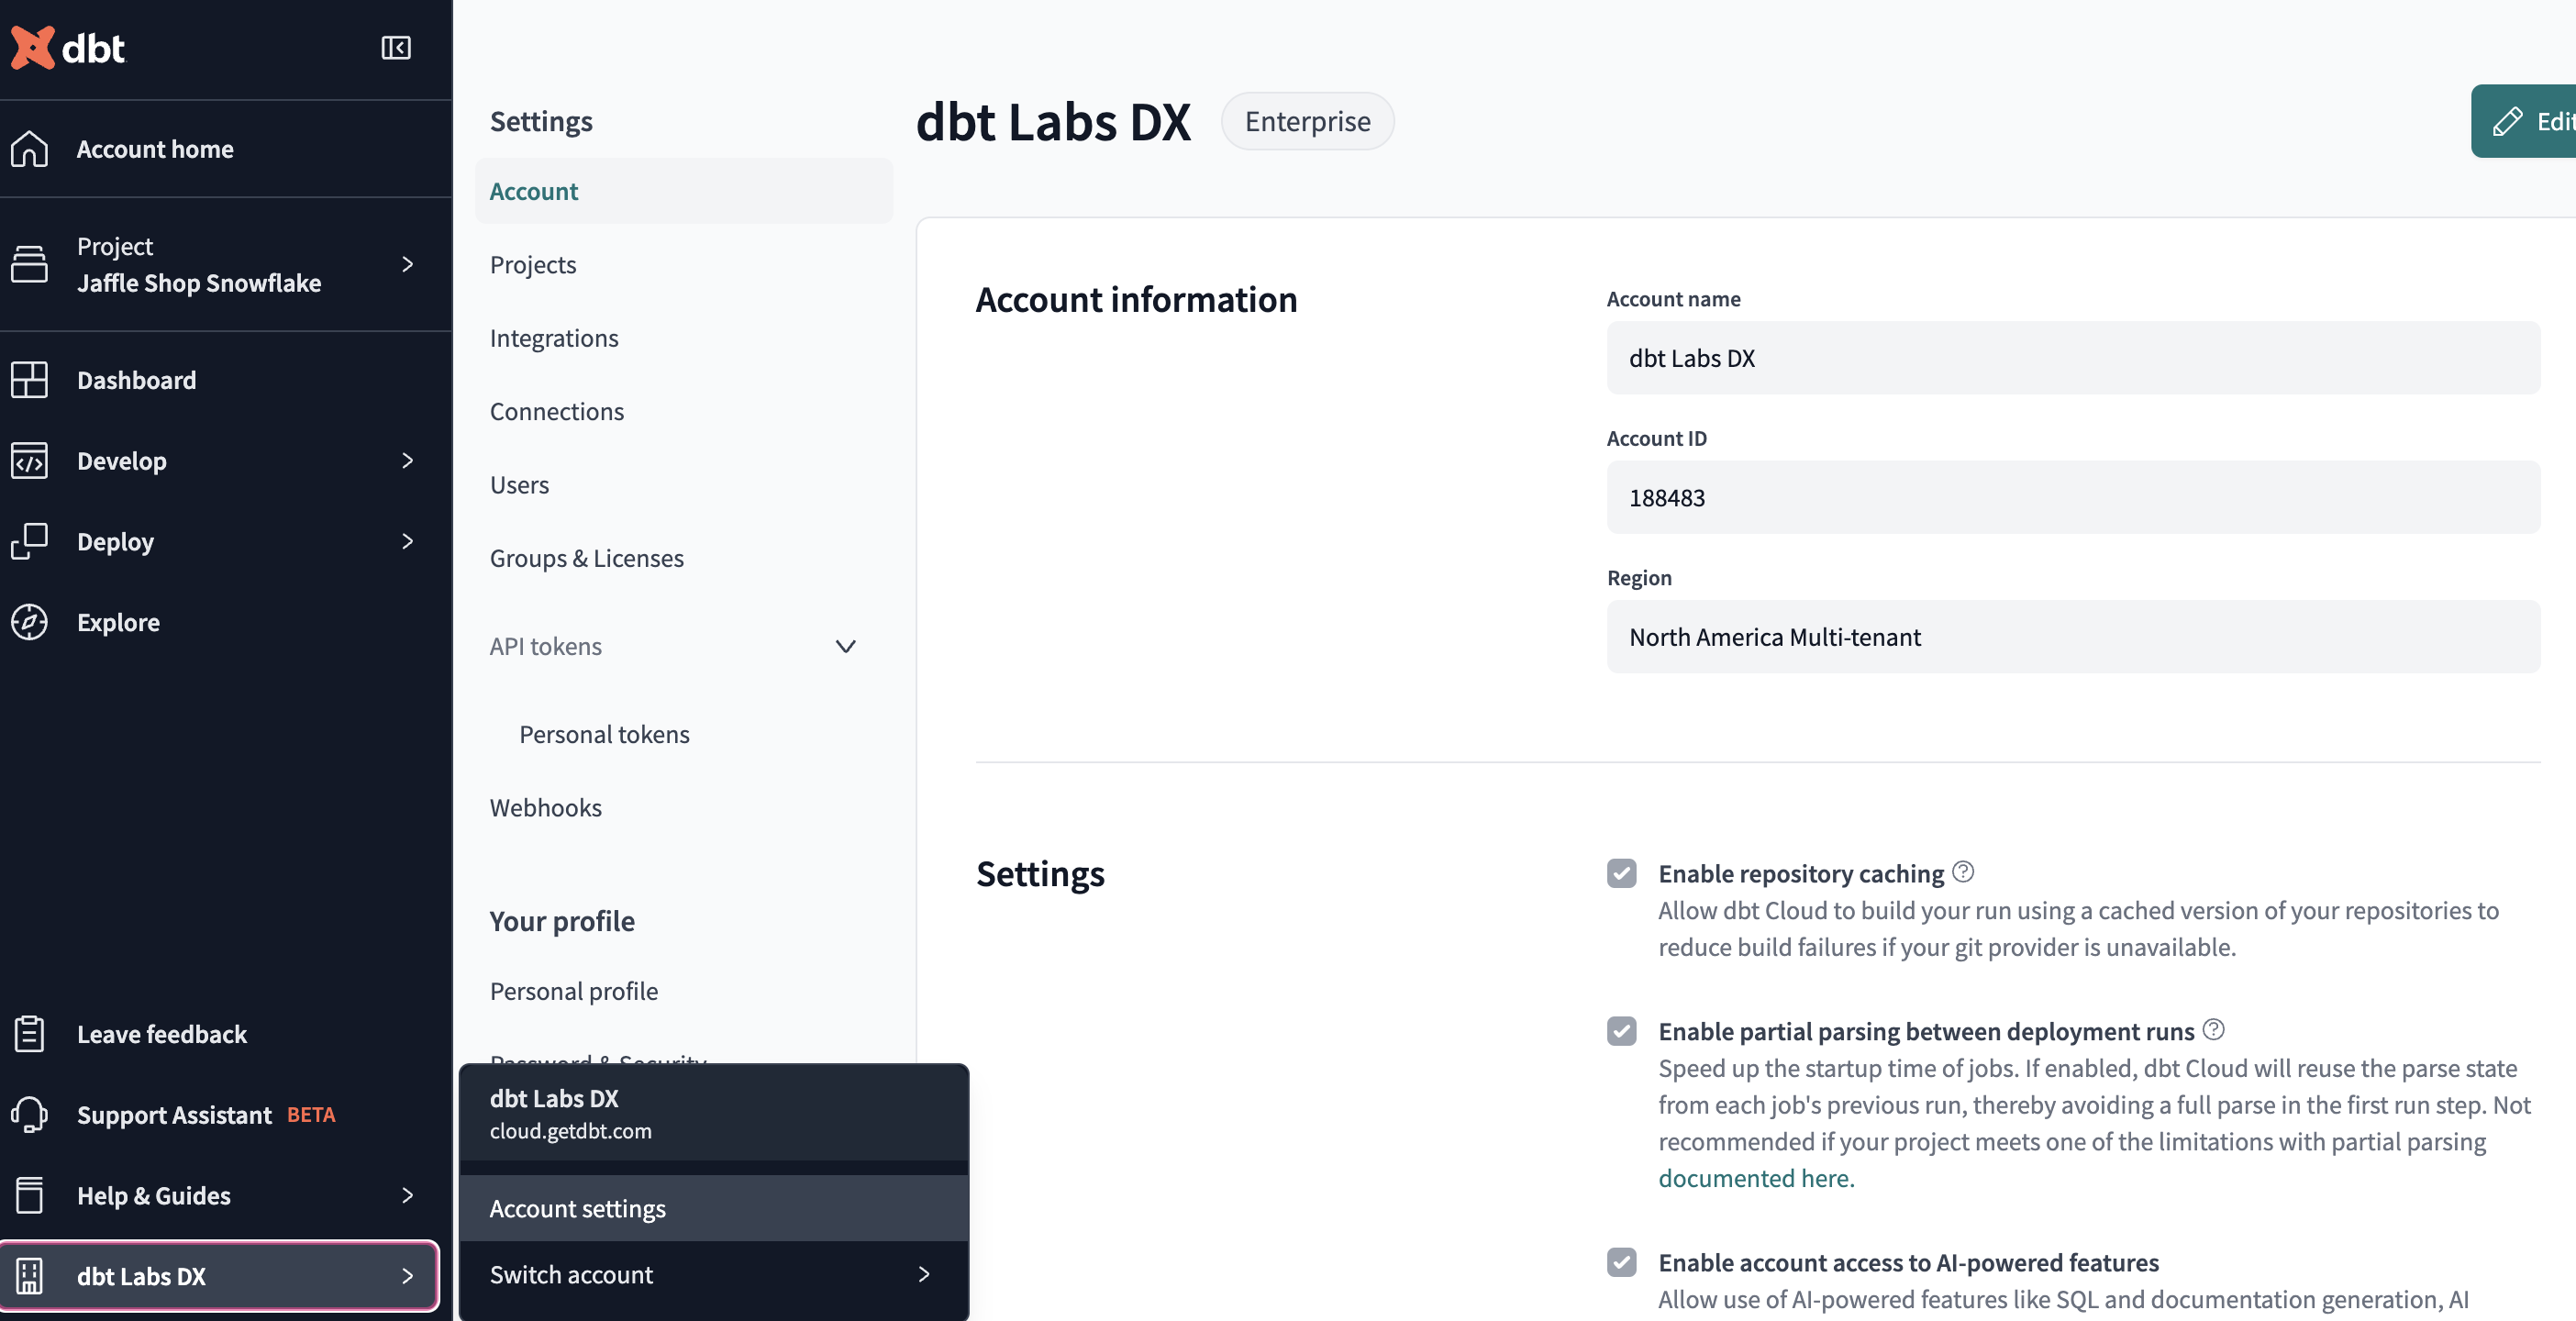Click Leave feedback in sidebar
This screenshot has height=1321, width=2576.
coord(161,1033)
